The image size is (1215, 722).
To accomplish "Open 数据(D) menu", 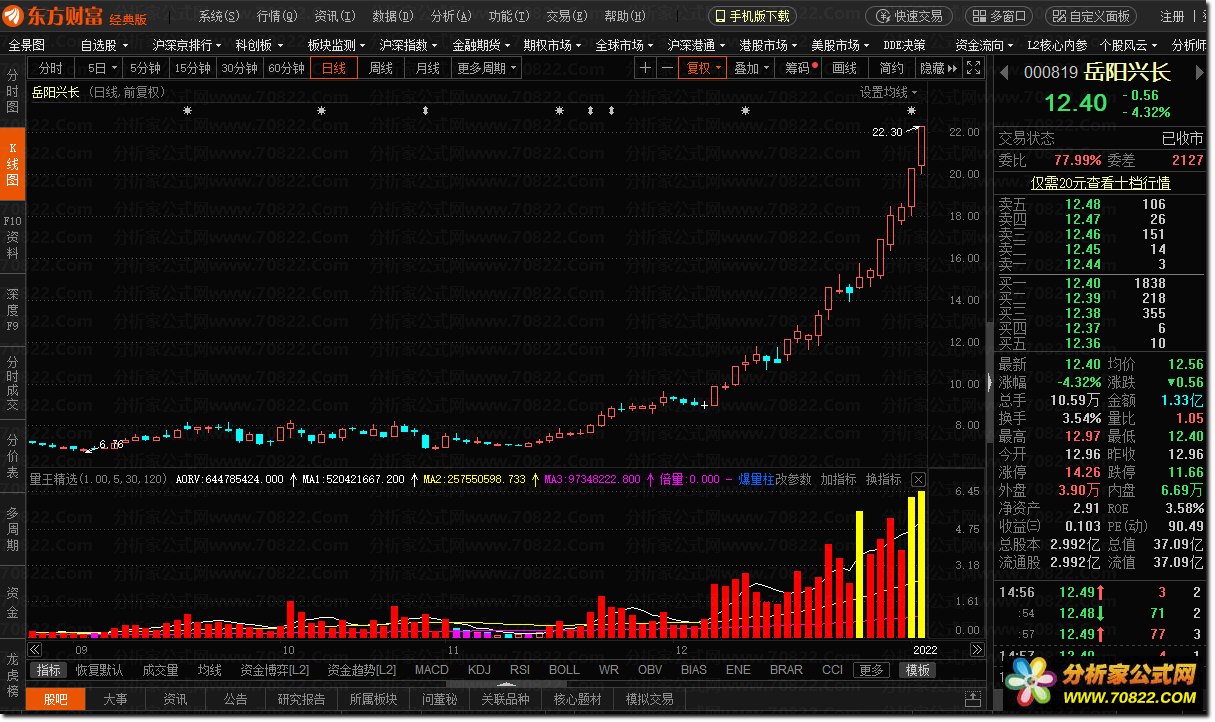I will 392,16.
